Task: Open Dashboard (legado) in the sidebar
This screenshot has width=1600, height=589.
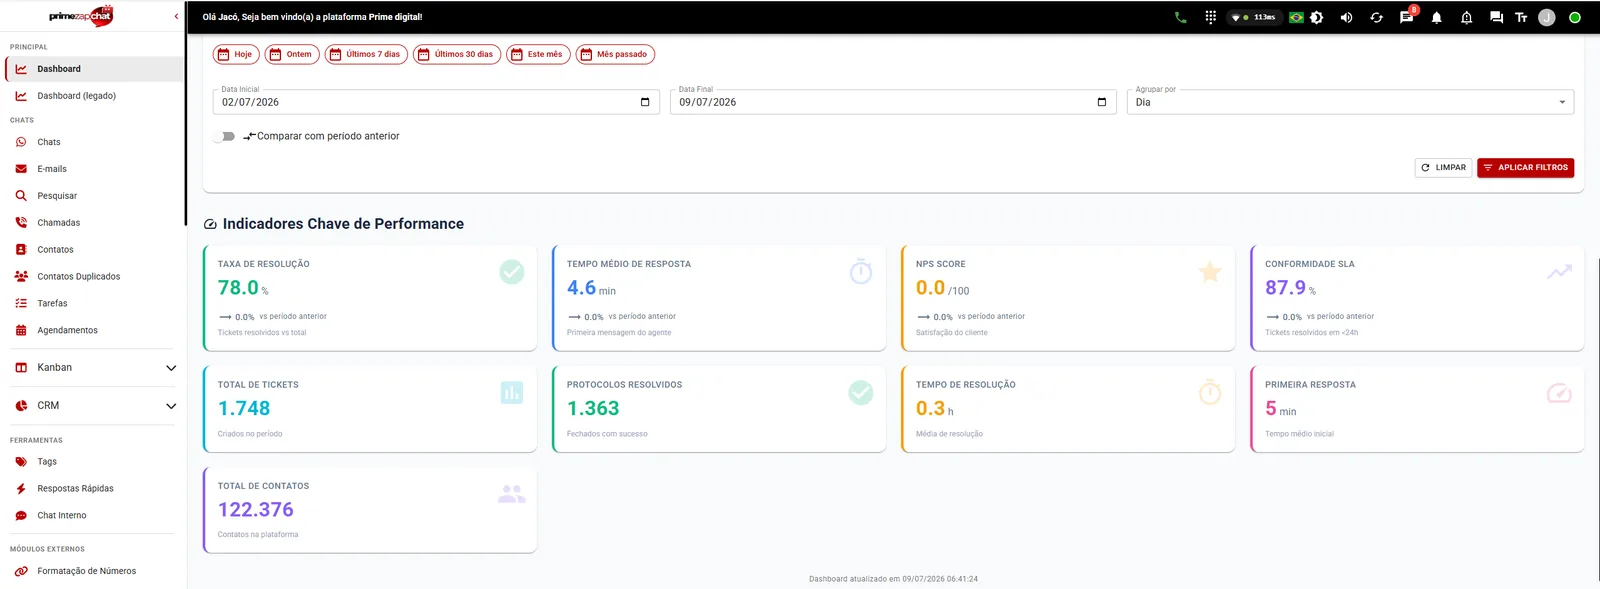Action: point(93,96)
